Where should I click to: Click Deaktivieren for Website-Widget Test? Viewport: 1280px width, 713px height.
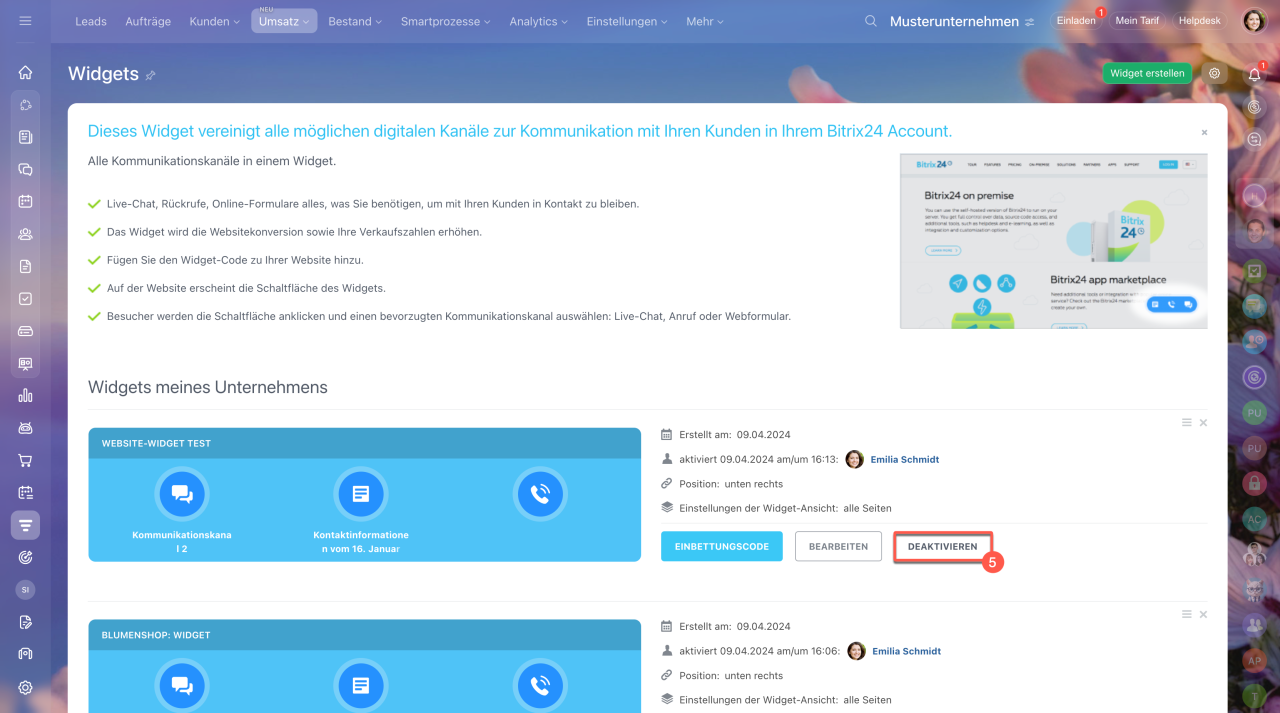tap(943, 547)
